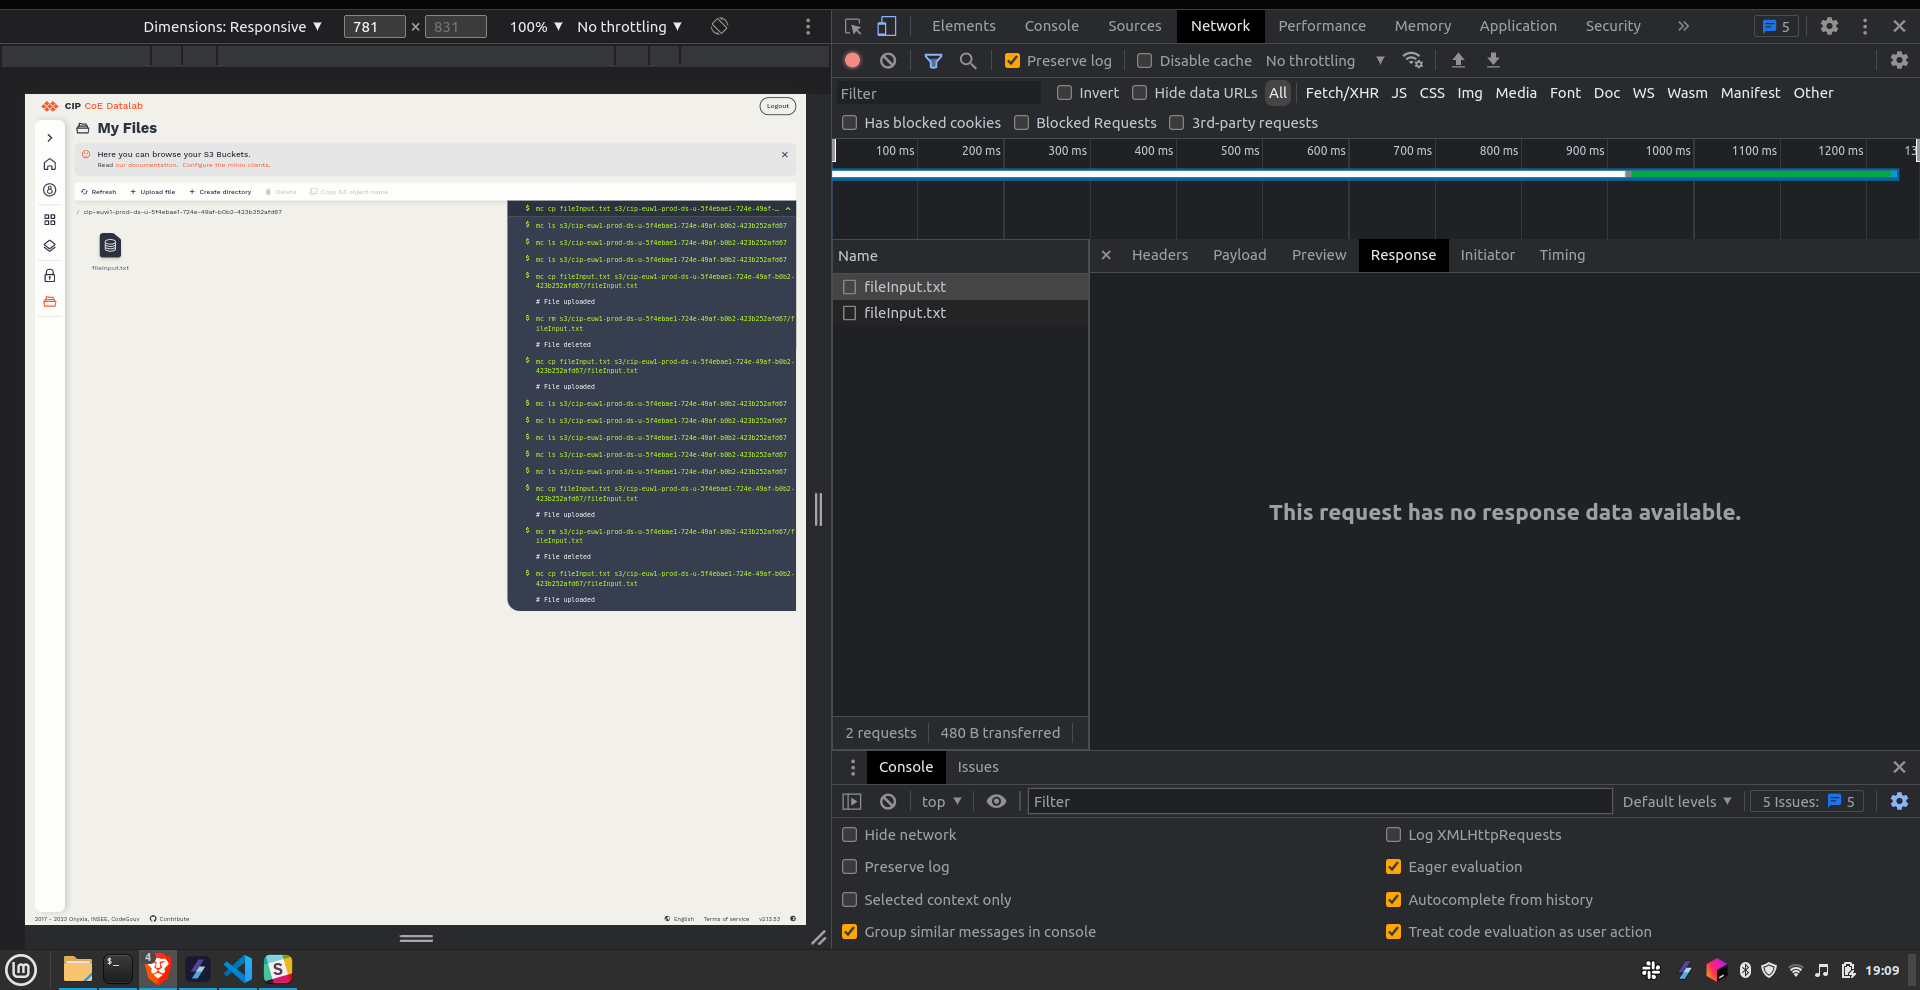The height and width of the screenshot is (990, 1920).
Task: Open the network request filter funnel icon
Action: 934,60
